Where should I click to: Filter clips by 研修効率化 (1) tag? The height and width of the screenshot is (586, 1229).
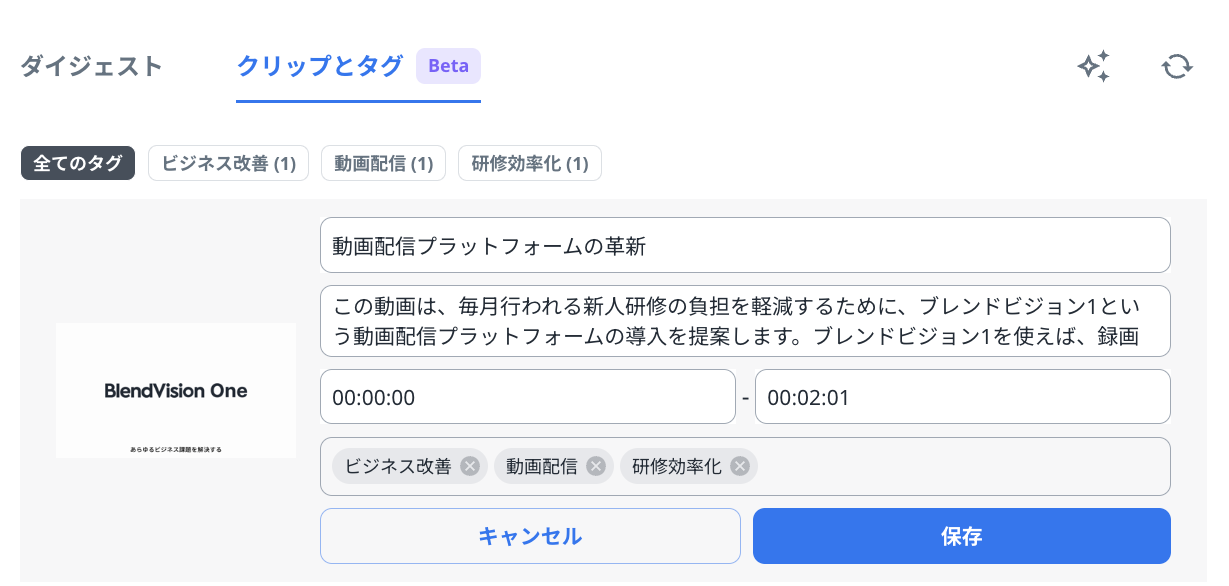(x=529, y=163)
